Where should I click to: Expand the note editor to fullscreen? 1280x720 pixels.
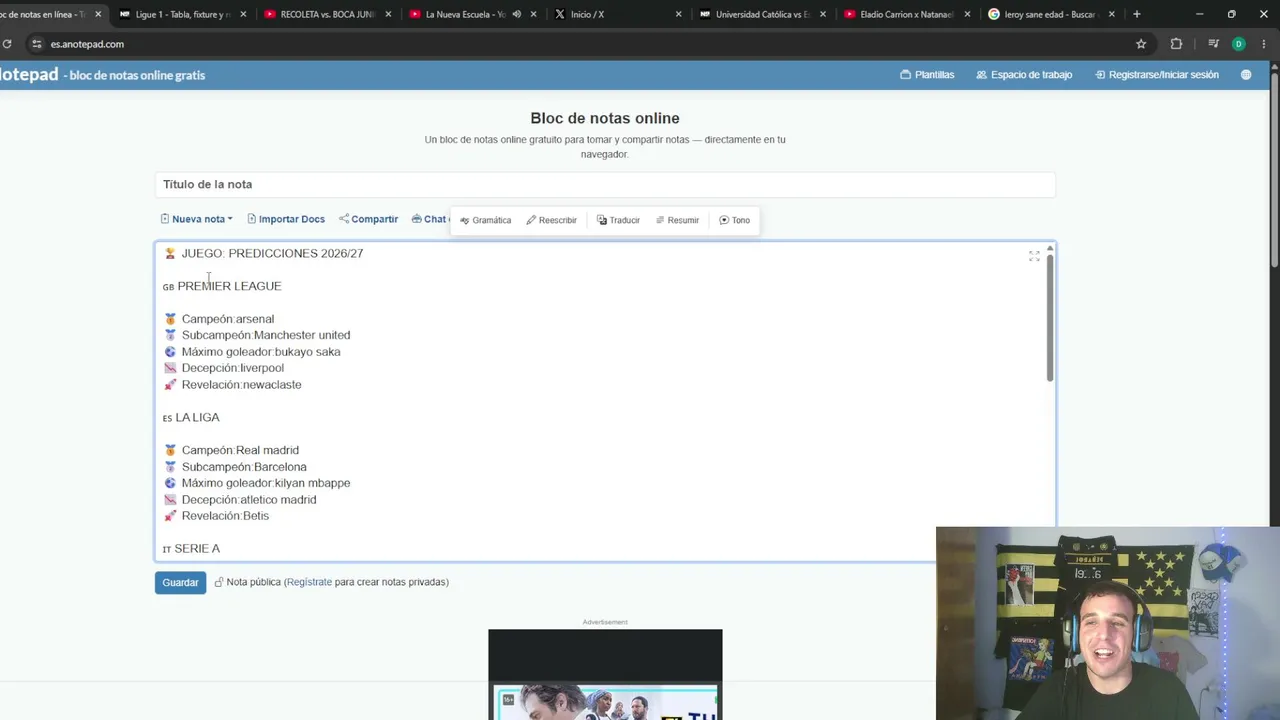pyautogui.click(x=1034, y=256)
